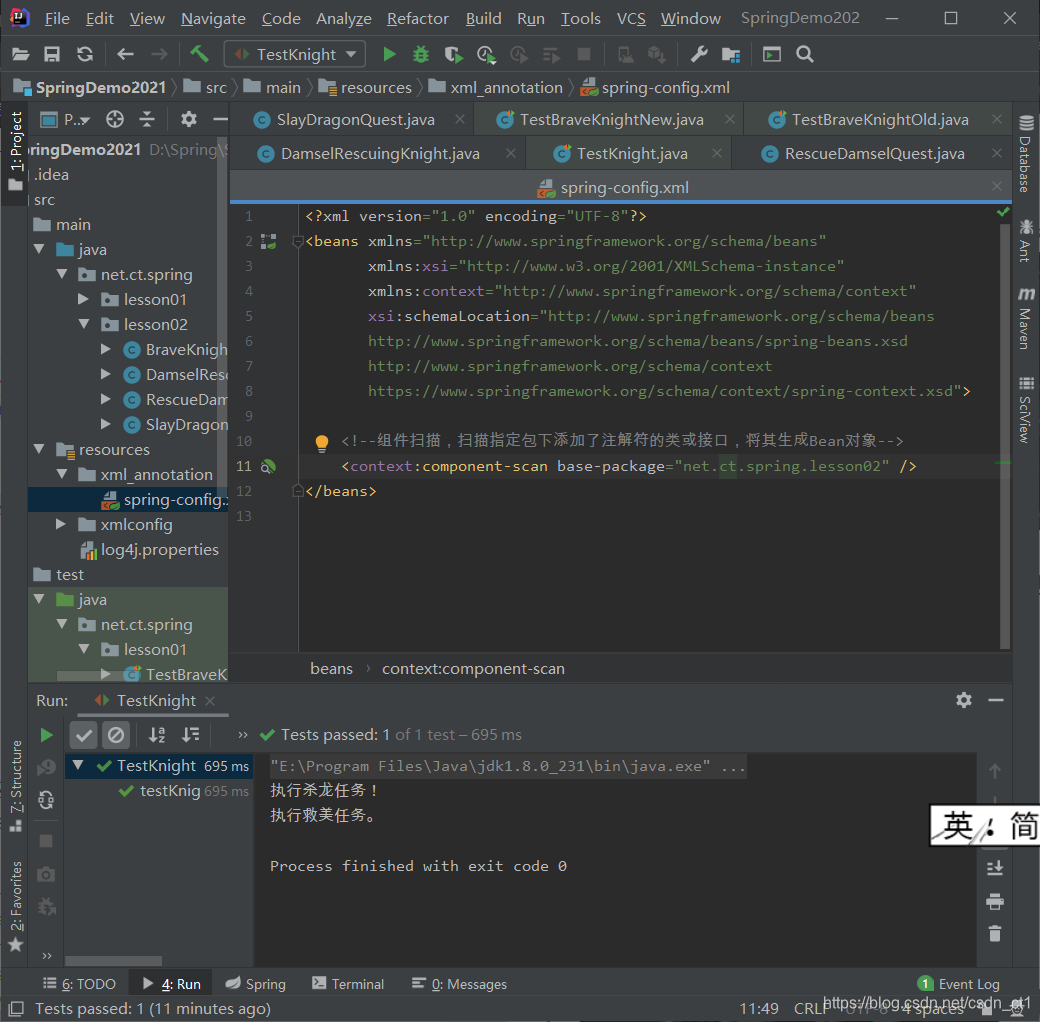The image size is (1040, 1022).
Task: Expand the lesson01 package under main
Action: [x=84, y=299]
